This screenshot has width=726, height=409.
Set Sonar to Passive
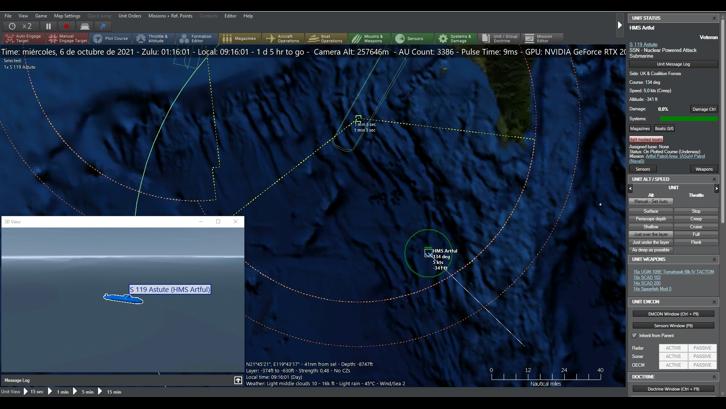[x=702, y=356]
